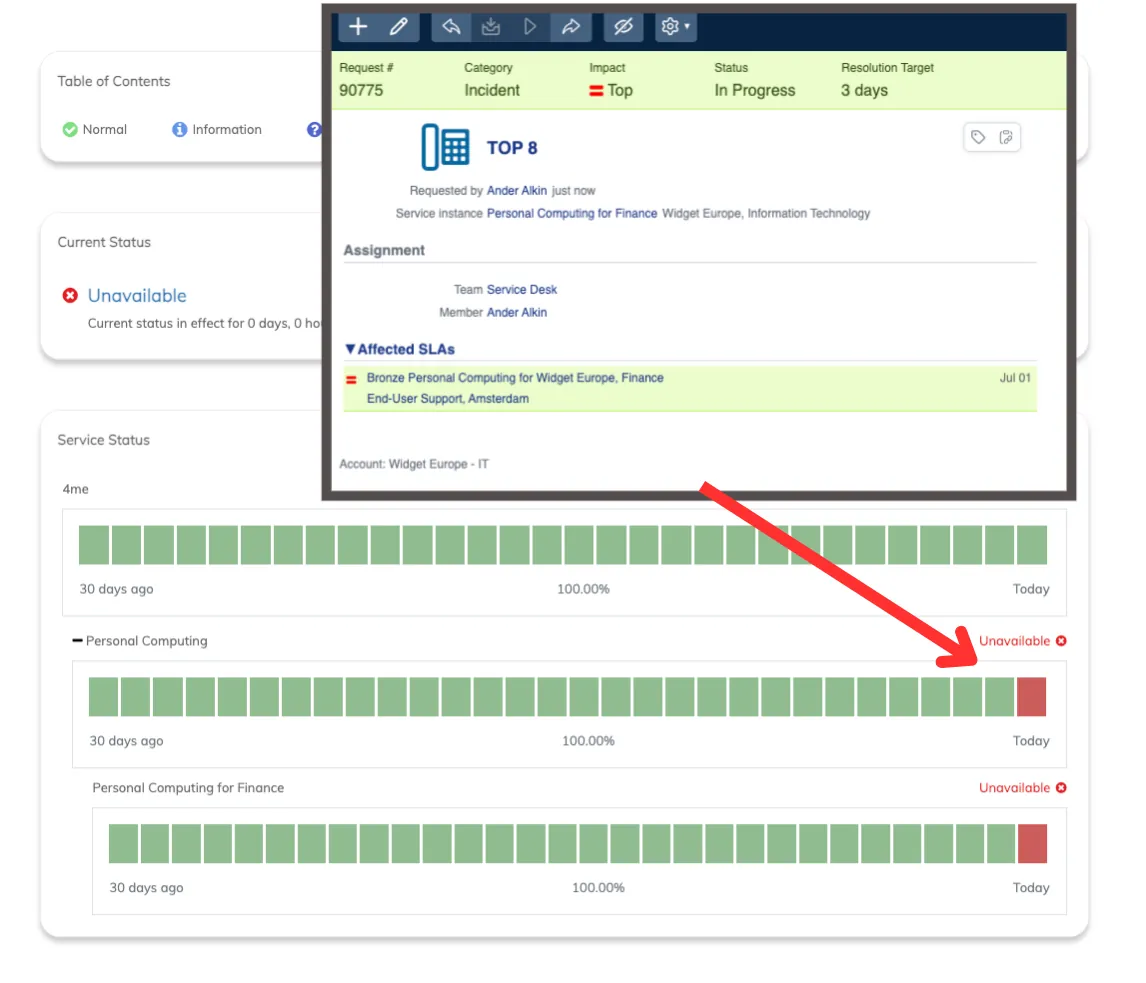
Task: Click the Personal Computing for Finance chart title
Action: pos(188,788)
